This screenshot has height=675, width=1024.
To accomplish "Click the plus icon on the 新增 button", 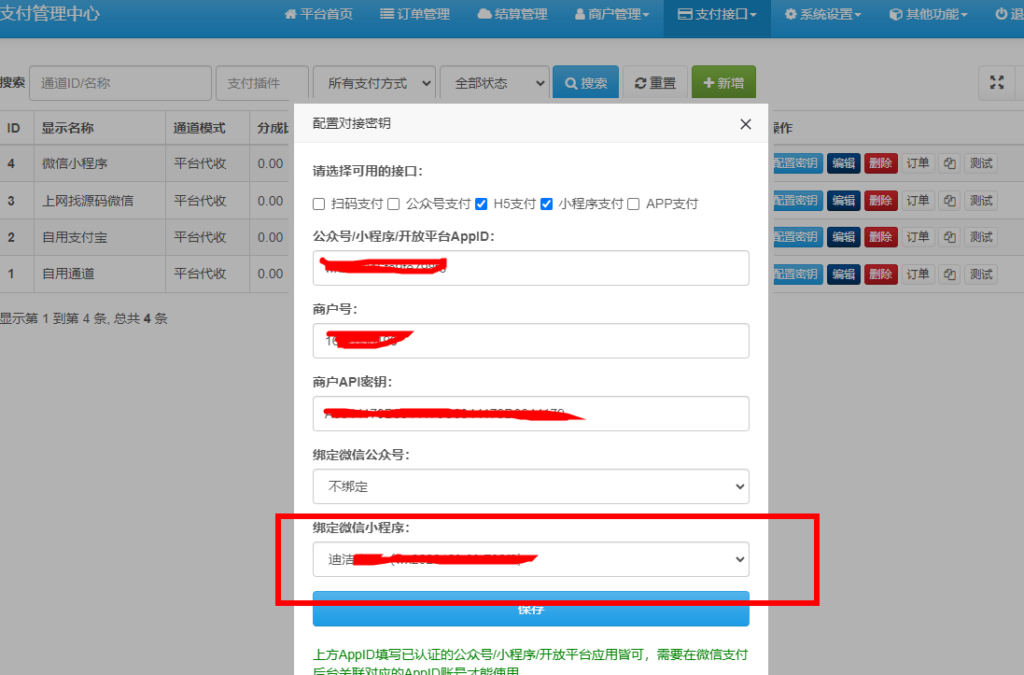I will click(x=708, y=82).
